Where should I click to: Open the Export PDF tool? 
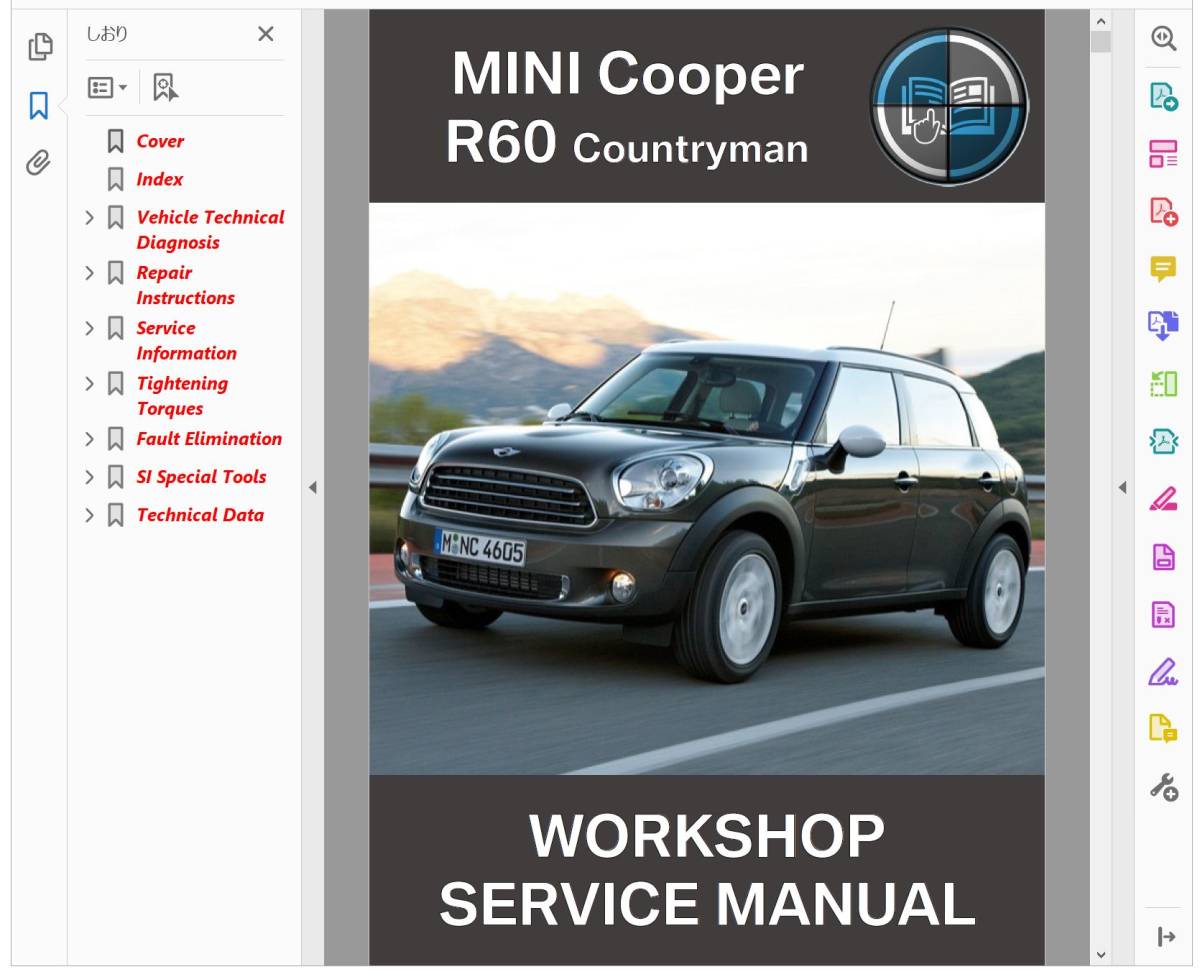(1163, 96)
